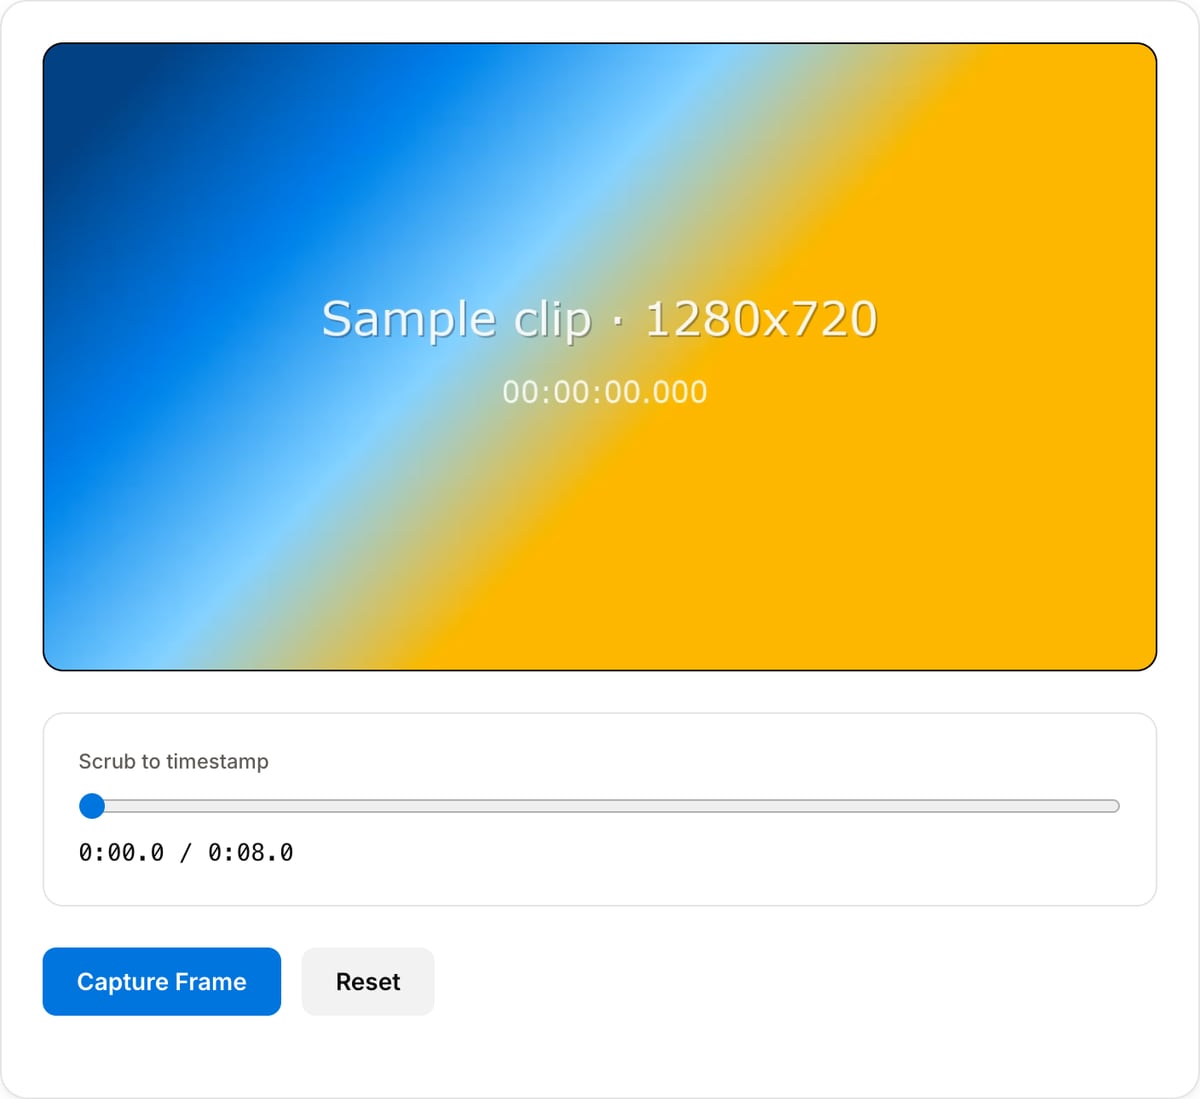
Task: Click the middle of the timestamp slider track
Action: point(599,806)
